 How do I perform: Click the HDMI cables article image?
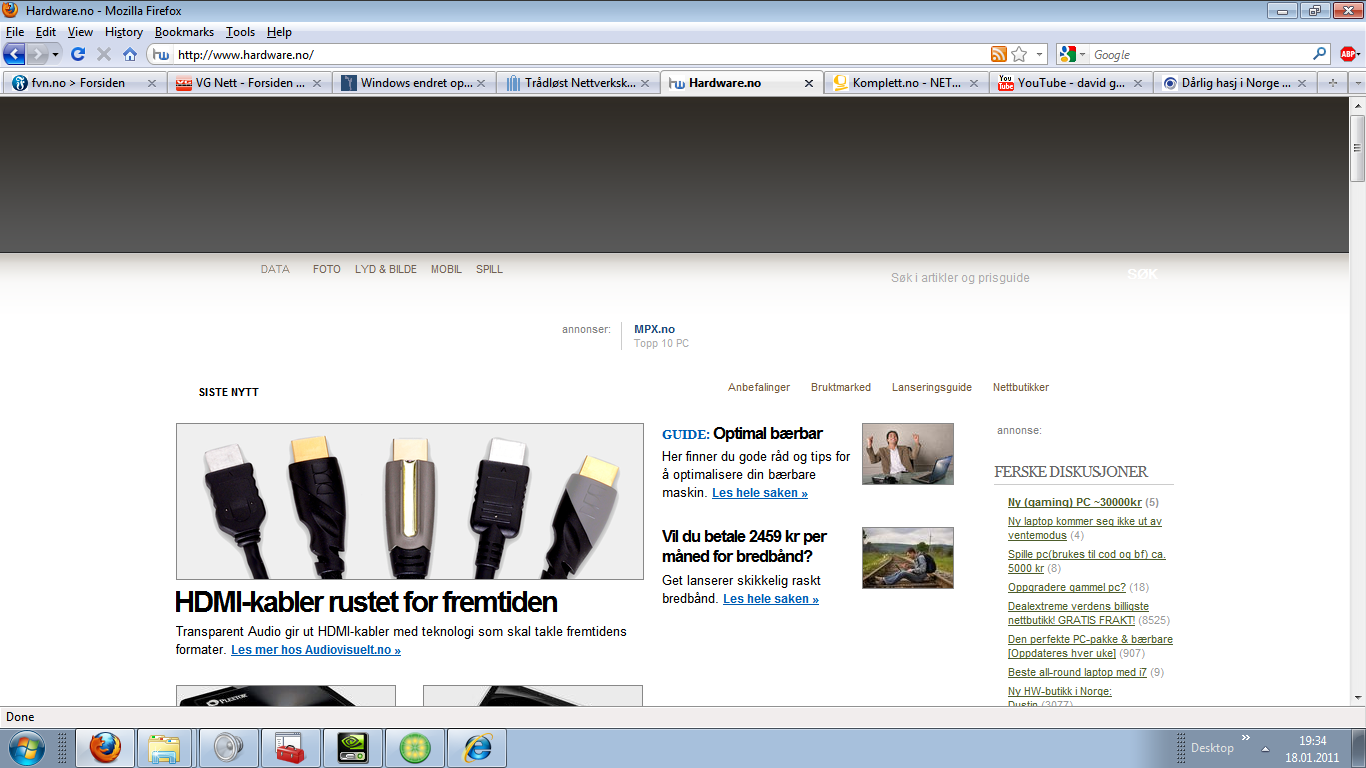[410, 501]
